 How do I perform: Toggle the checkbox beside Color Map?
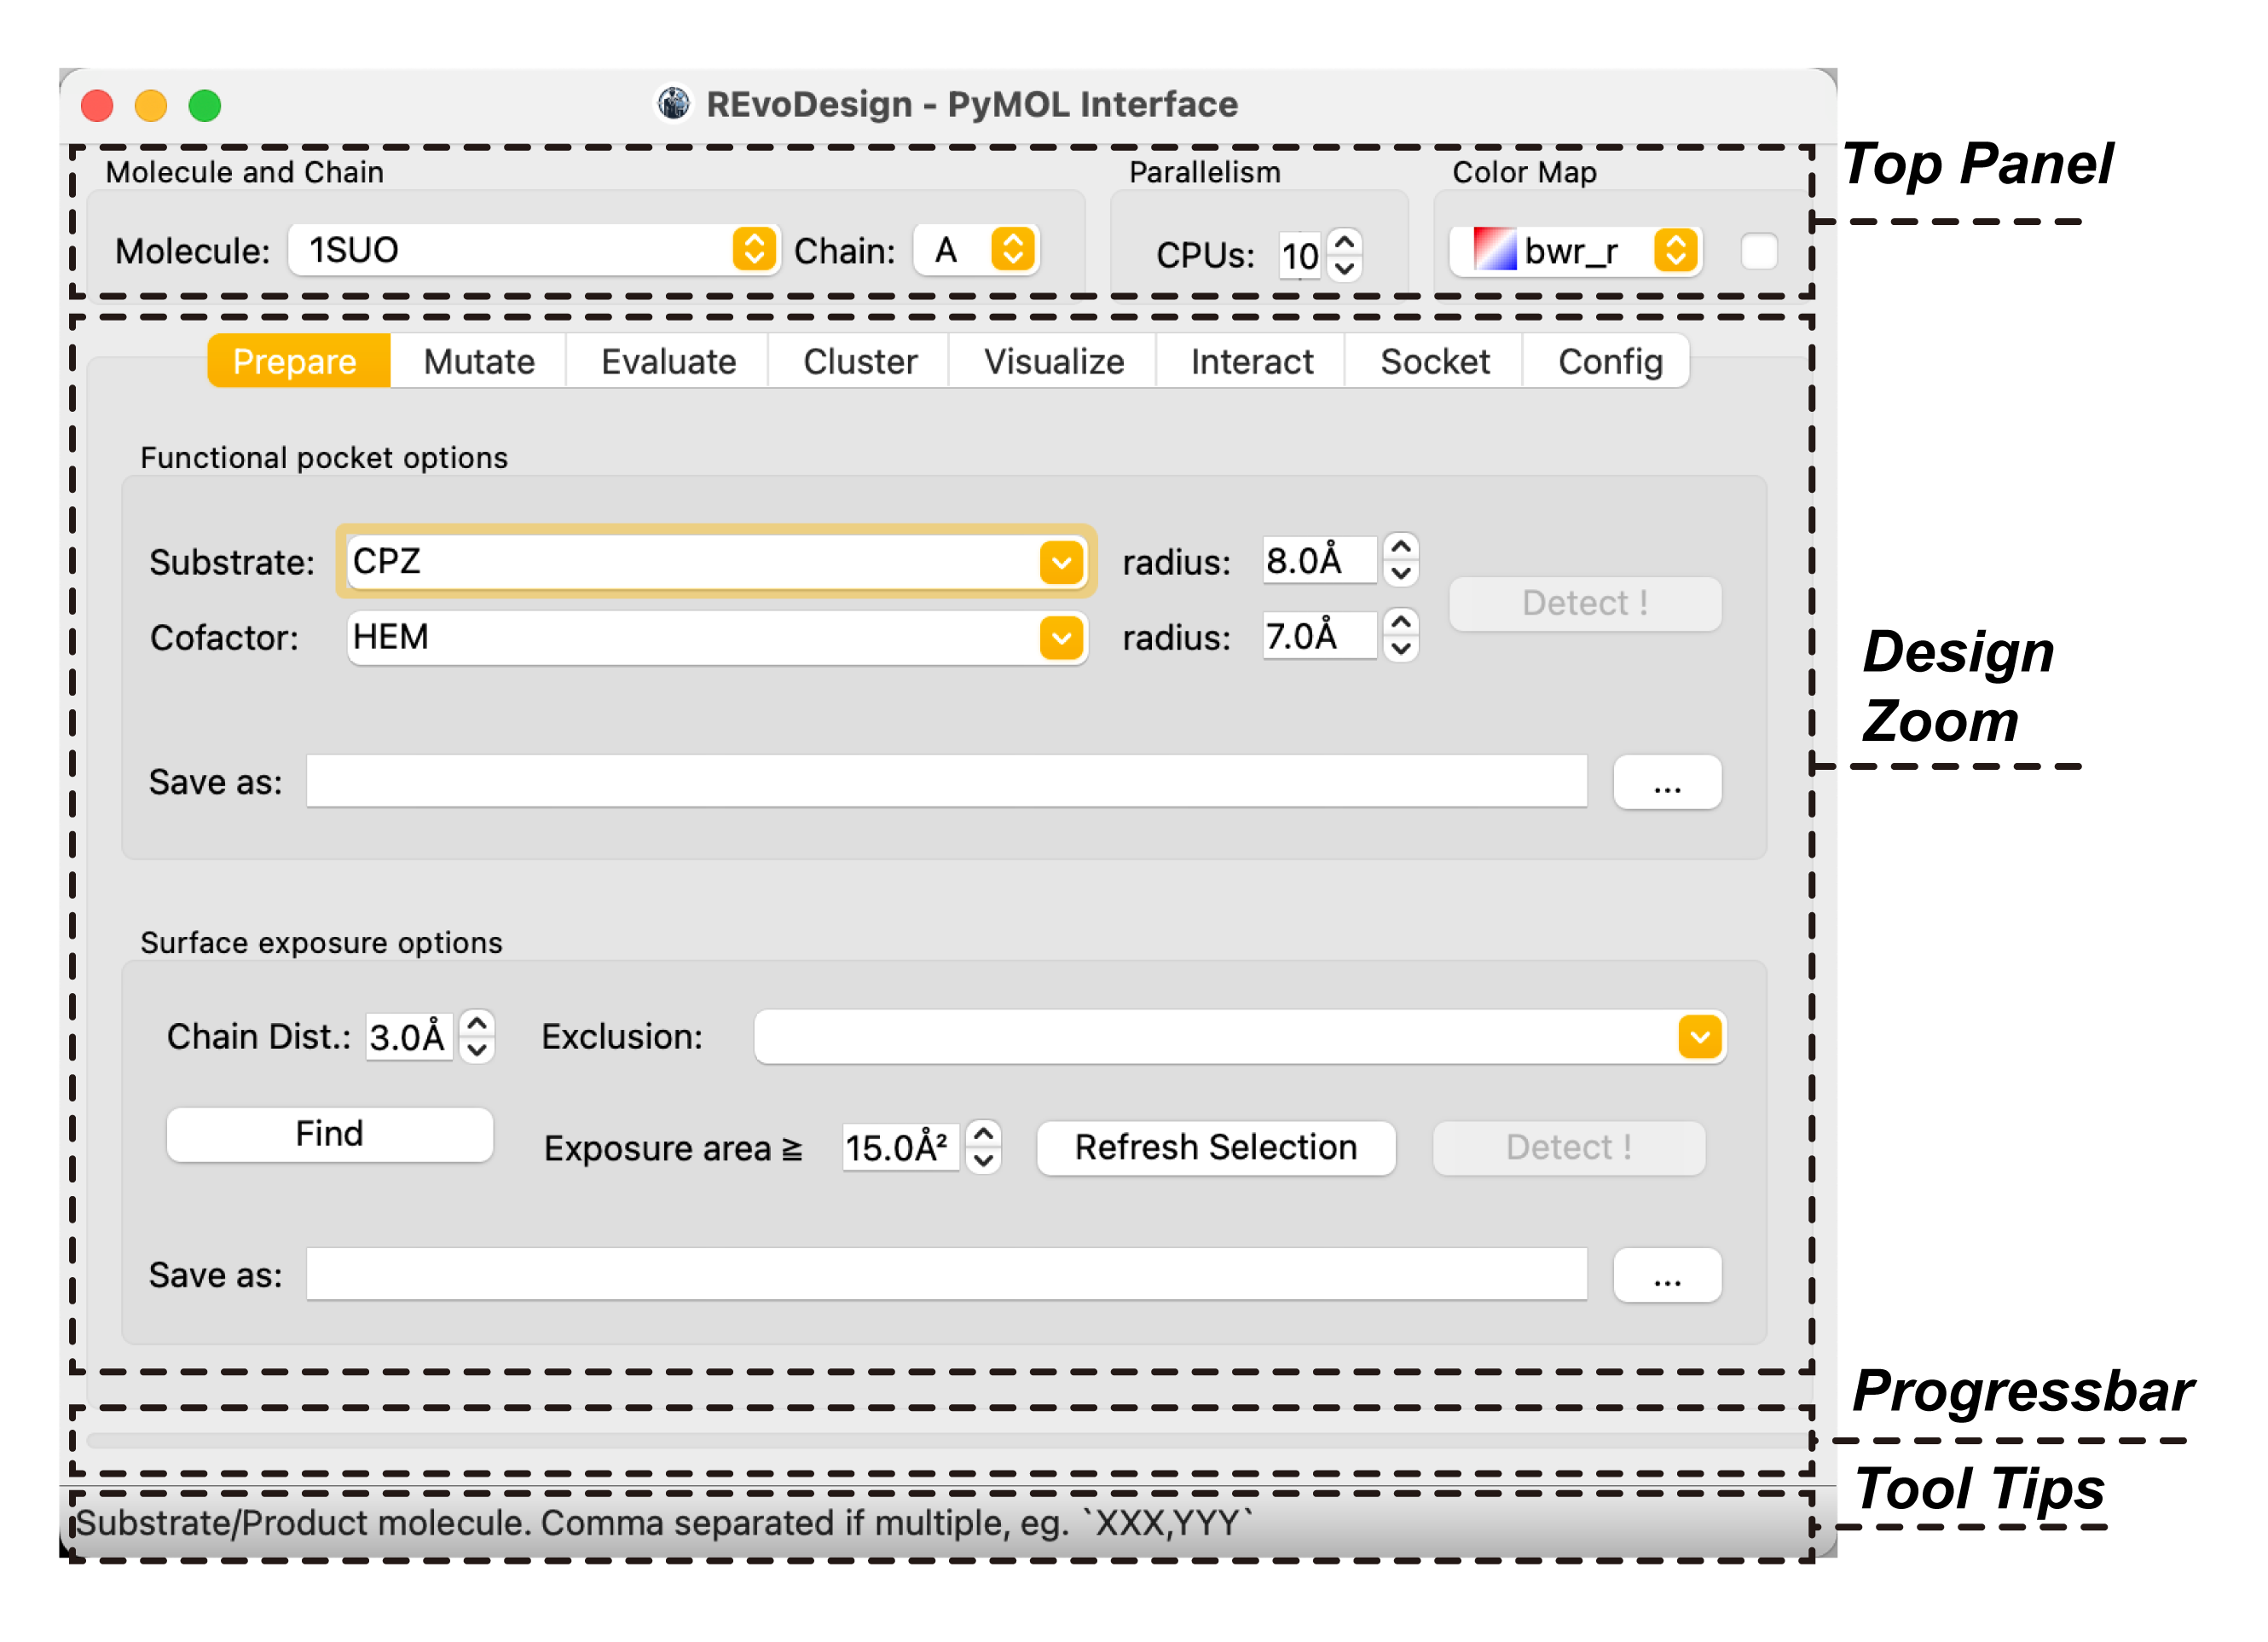[1759, 251]
